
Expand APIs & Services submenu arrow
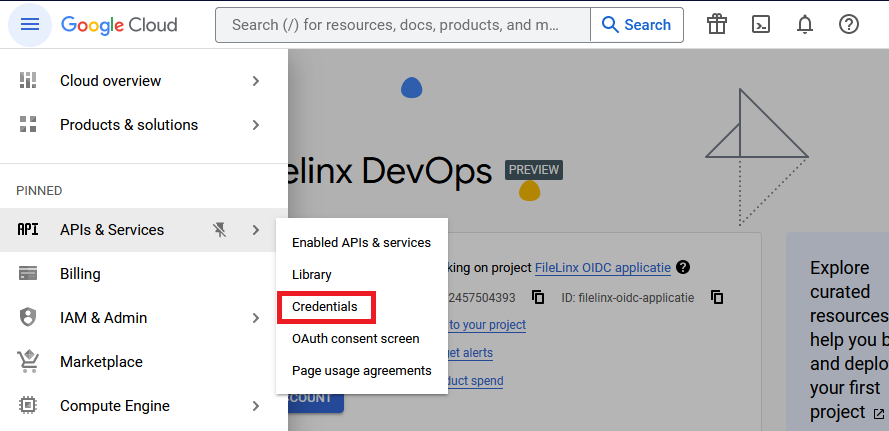coord(256,230)
